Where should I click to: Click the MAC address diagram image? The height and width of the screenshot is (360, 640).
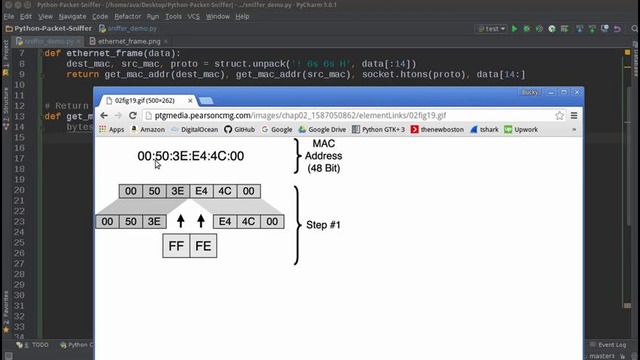click(219, 202)
